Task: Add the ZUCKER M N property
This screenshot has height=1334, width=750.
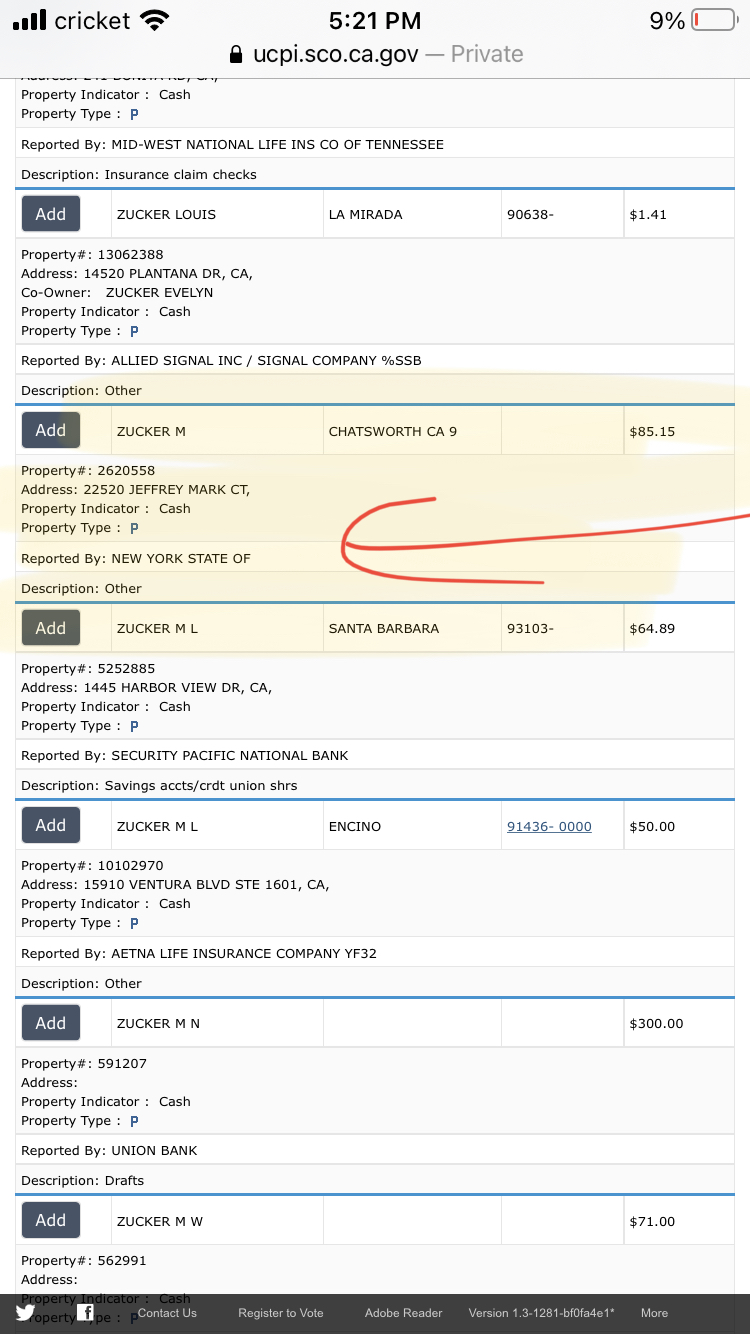Action: tap(51, 1023)
